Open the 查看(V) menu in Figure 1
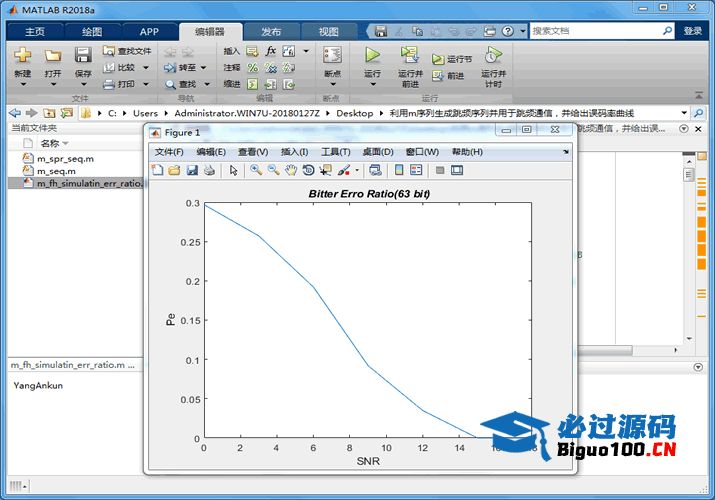The height and width of the screenshot is (500, 715). [253, 152]
